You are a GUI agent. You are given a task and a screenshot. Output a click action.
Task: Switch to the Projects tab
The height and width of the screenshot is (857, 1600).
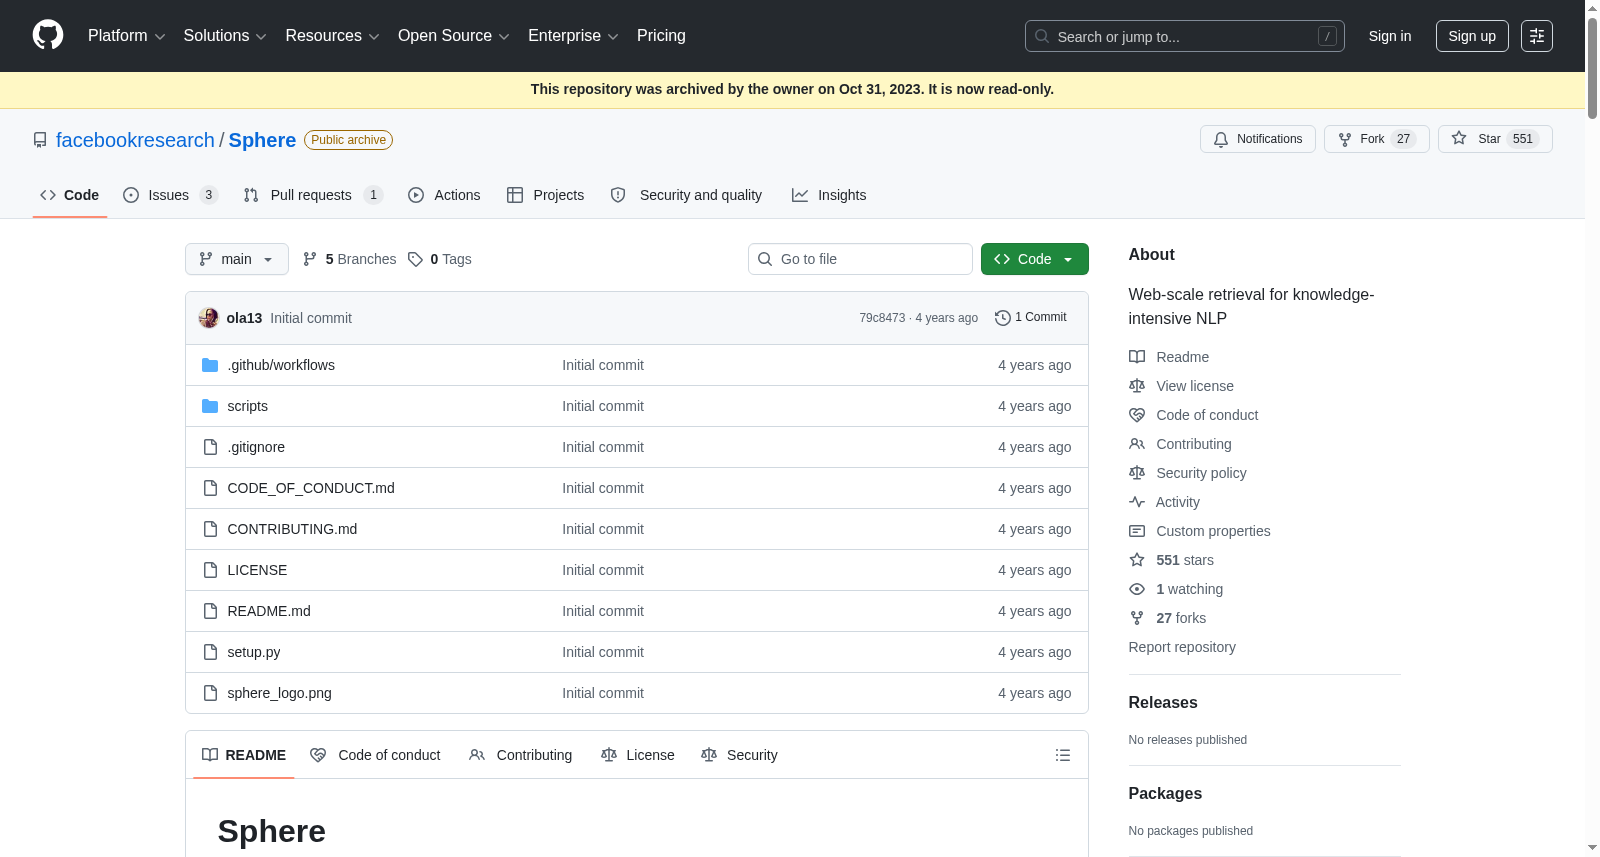point(545,195)
